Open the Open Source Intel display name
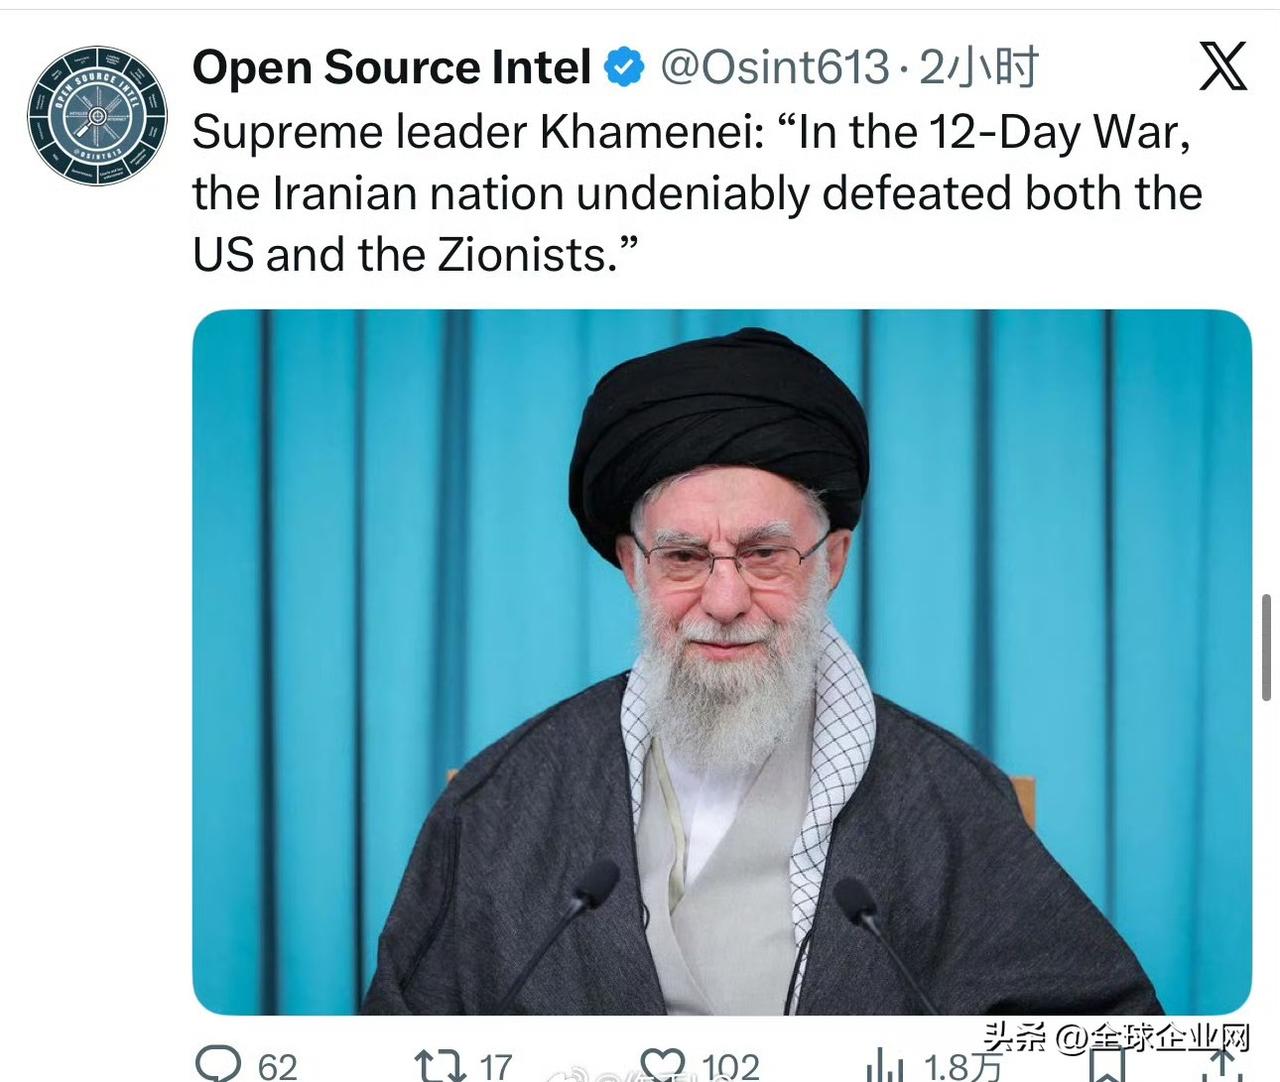Screen dimensions: 1280x1082 392,68
